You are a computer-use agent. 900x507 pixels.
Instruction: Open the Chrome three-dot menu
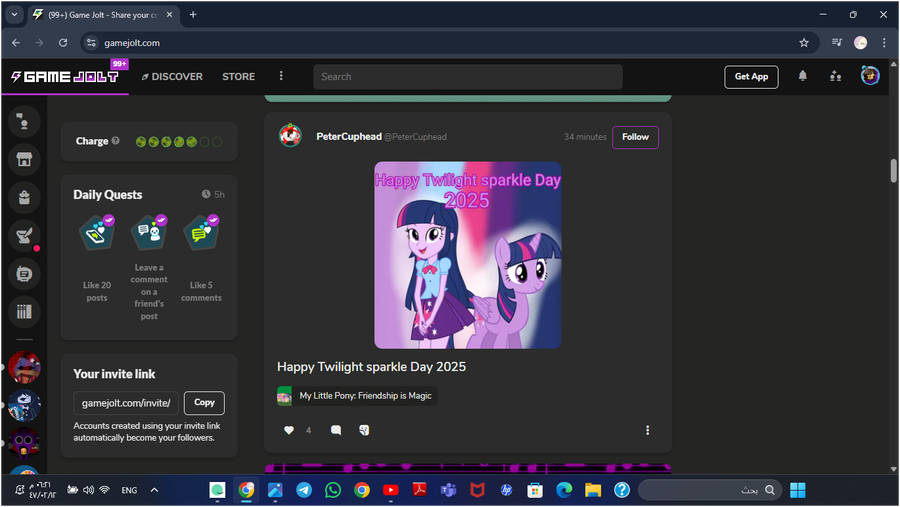(884, 42)
